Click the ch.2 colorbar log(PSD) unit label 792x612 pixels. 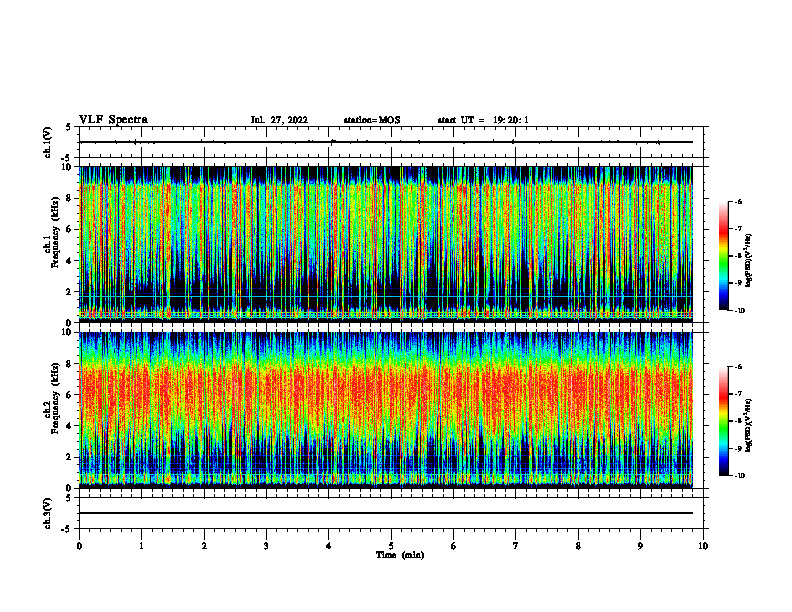coord(749,425)
